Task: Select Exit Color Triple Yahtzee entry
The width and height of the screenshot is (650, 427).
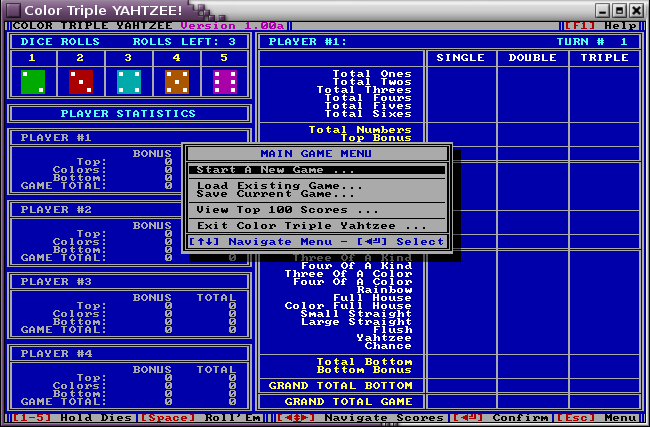Action: 312,226
